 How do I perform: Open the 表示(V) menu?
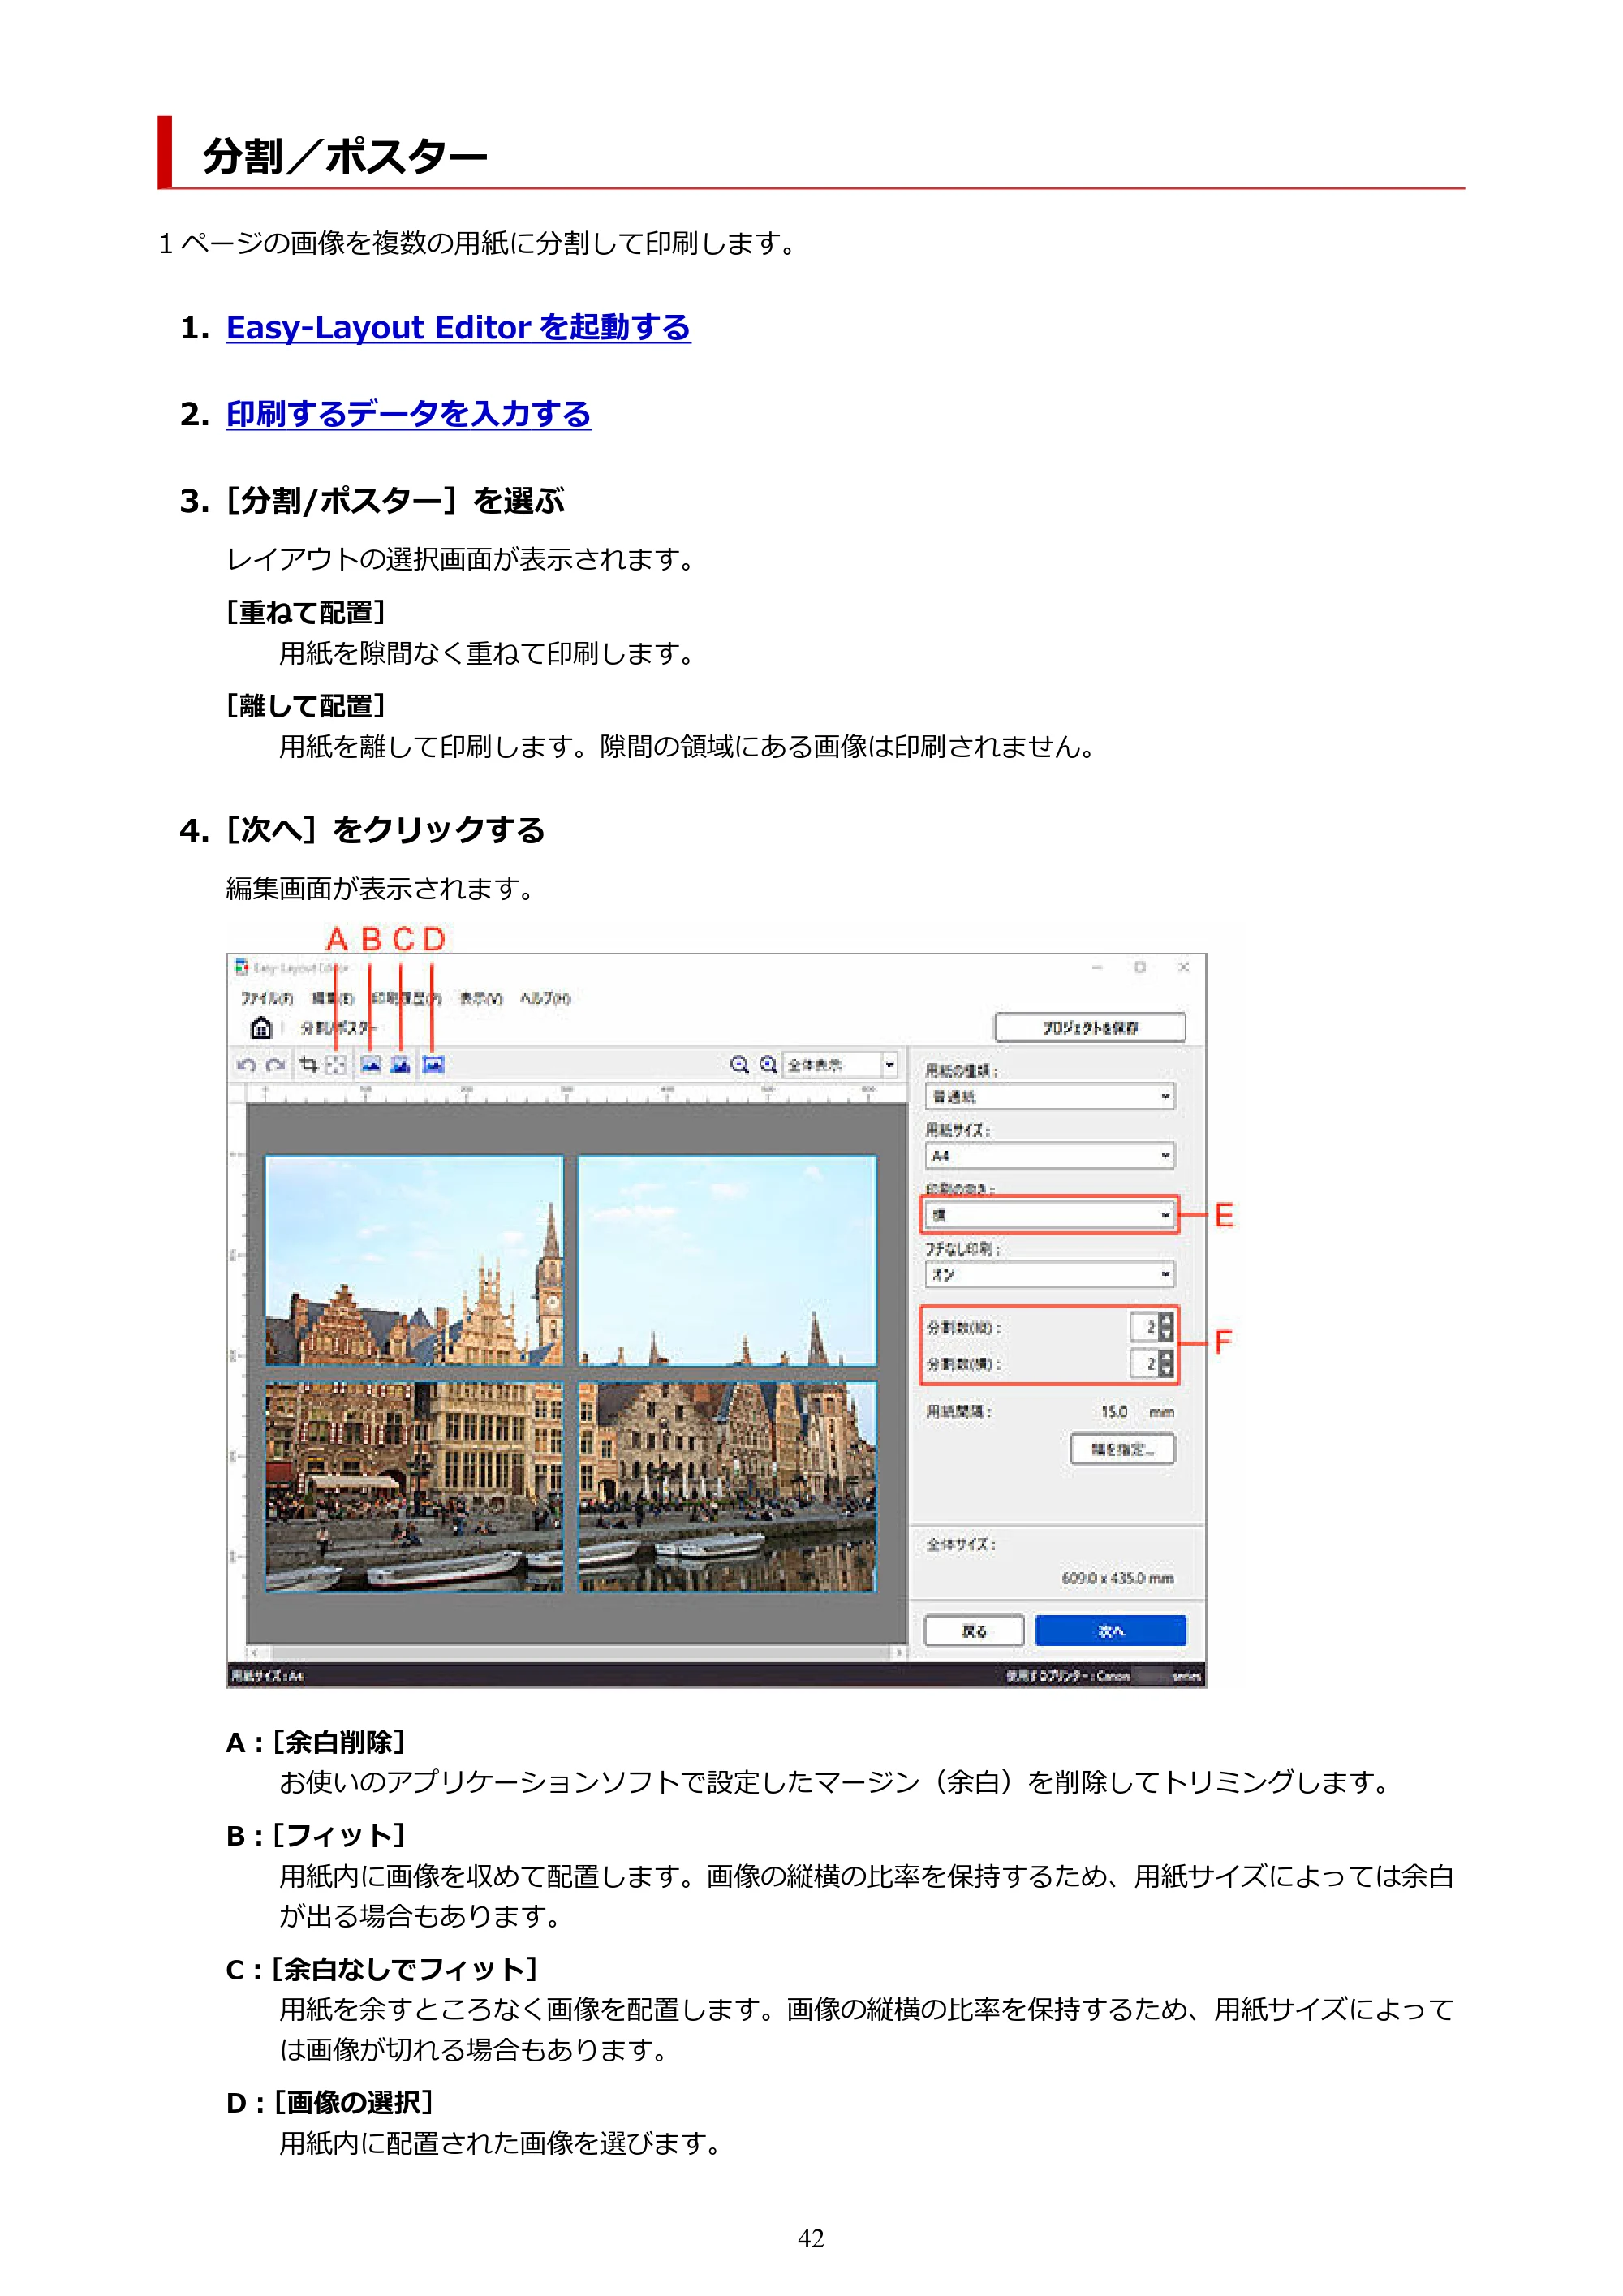click(480, 998)
